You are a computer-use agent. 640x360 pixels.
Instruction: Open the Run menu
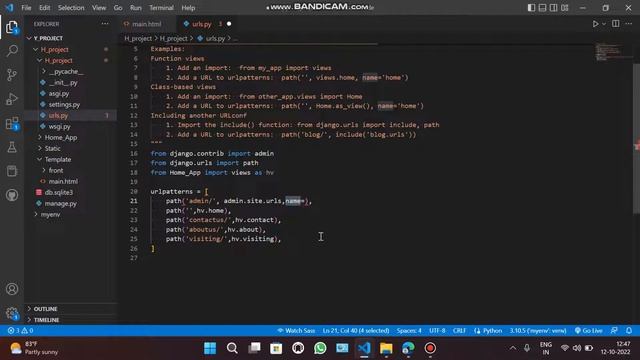click(x=136, y=8)
